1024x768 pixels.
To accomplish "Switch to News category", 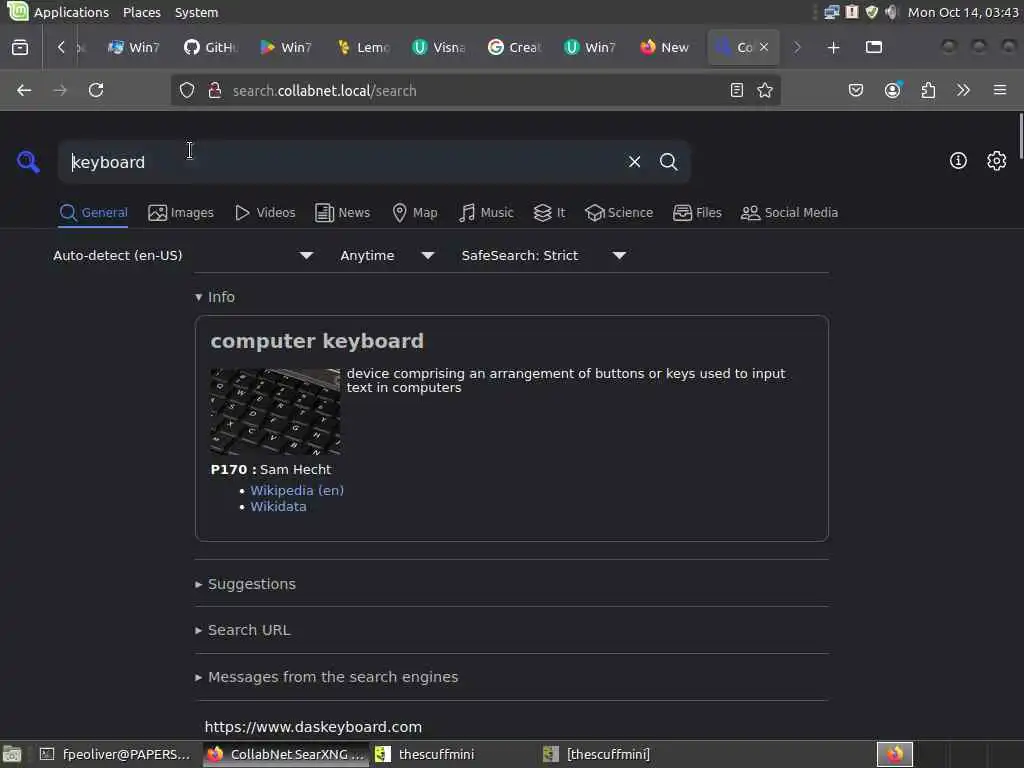I will pyautogui.click(x=342, y=212).
